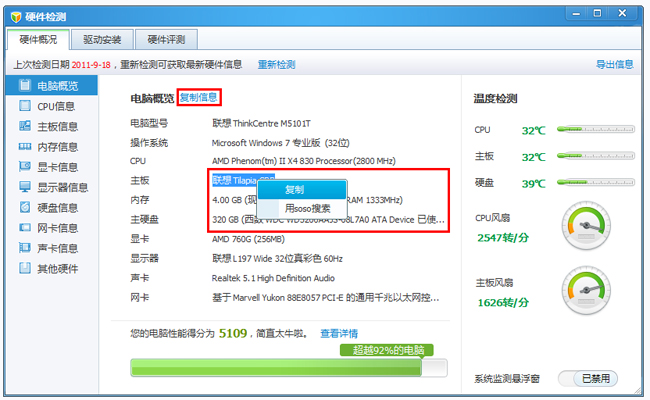This screenshot has height=400, width=650.
Task: Click the CPU temperature bar
Action: click(x=596, y=130)
